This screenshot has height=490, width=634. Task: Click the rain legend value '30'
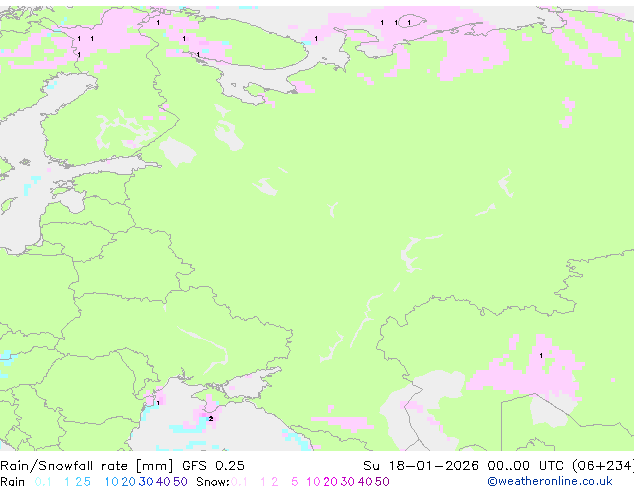click(x=146, y=482)
